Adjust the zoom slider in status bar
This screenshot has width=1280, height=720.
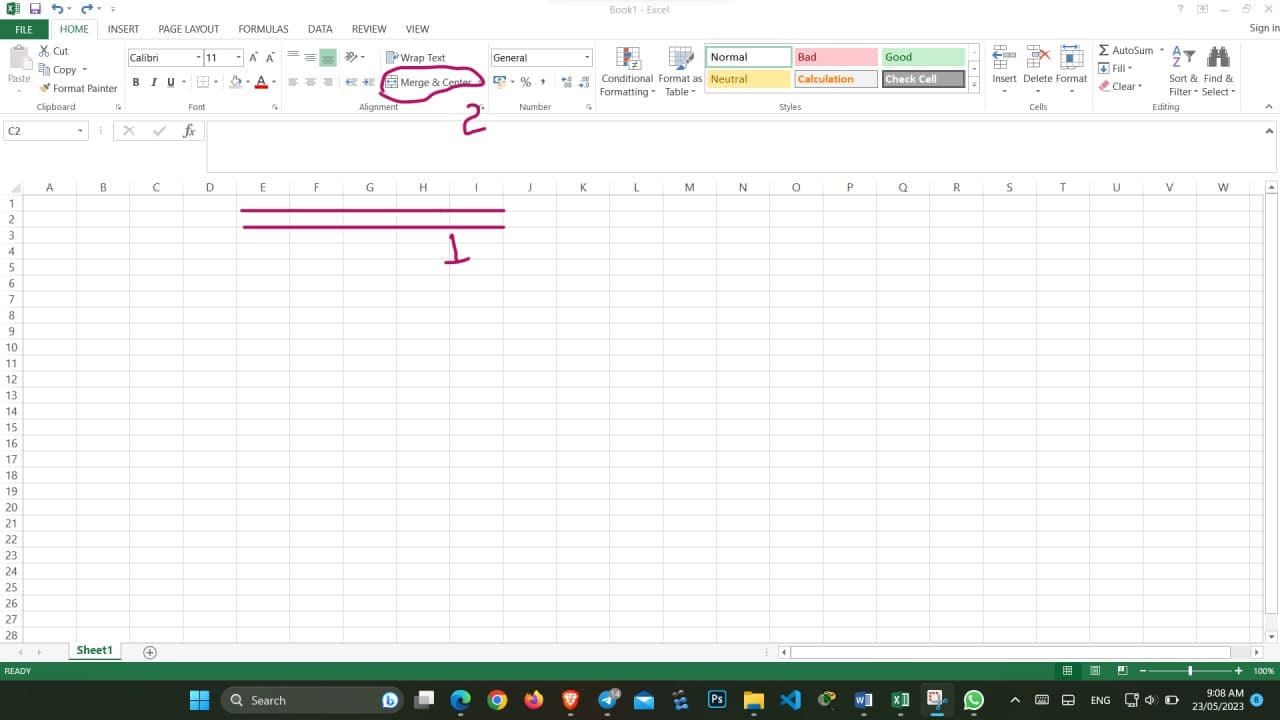1190,671
